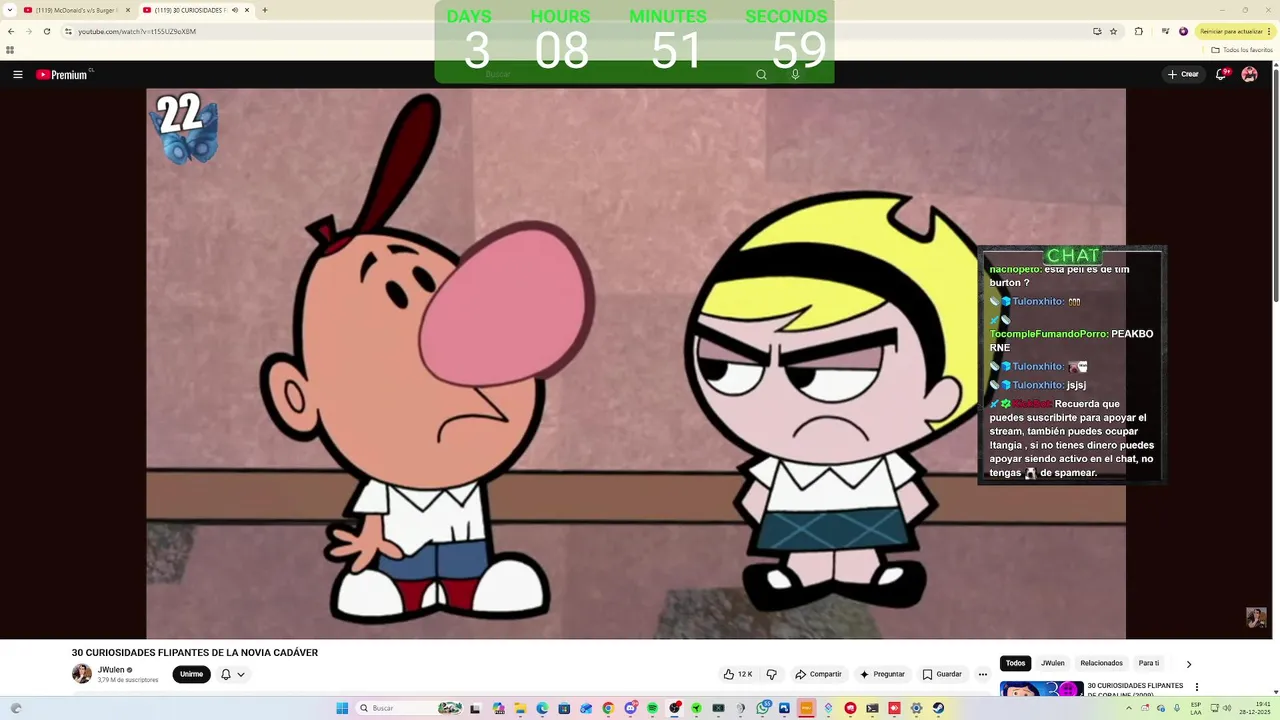
Task: Start voice search with the microphone icon
Action: pyautogui.click(x=795, y=74)
